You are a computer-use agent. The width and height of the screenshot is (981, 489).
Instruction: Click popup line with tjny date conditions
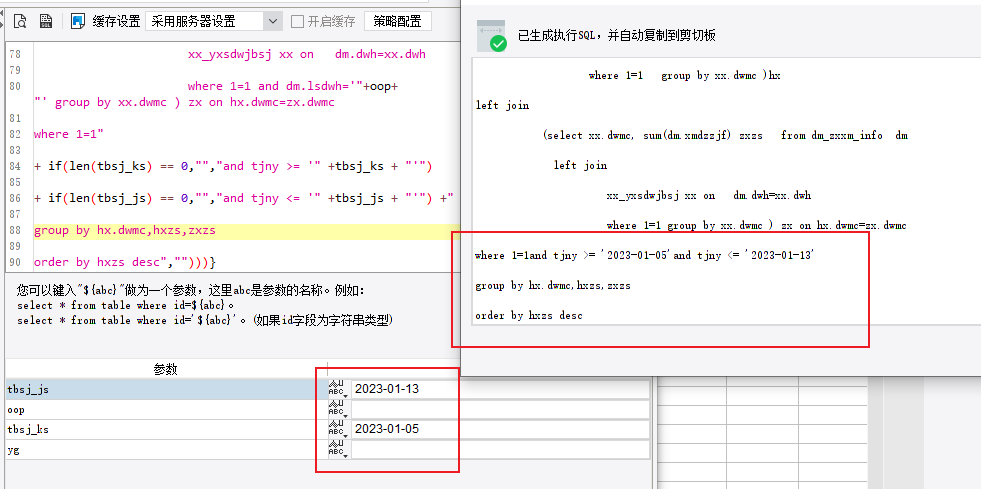coord(644,255)
